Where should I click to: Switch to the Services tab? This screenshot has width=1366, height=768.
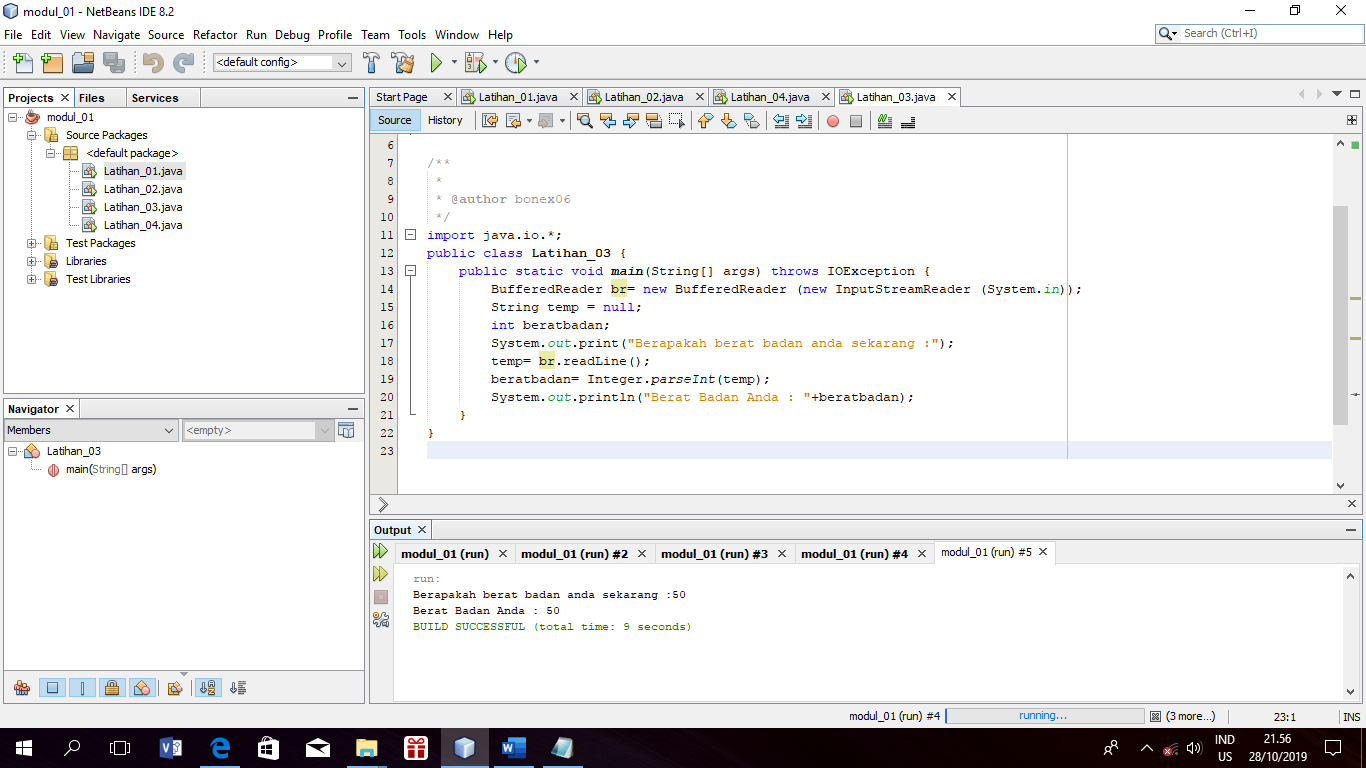[x=155, y=98]
